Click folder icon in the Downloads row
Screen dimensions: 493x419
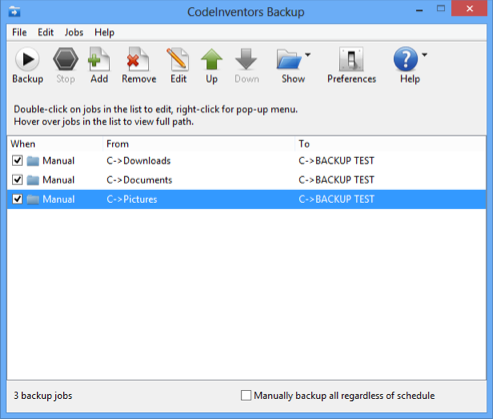(33, 161)
